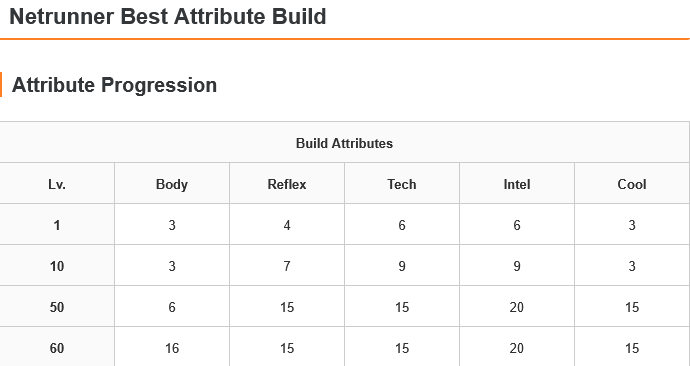Click the Lv. column header
The image size is (690, 366).
(57, 184)
